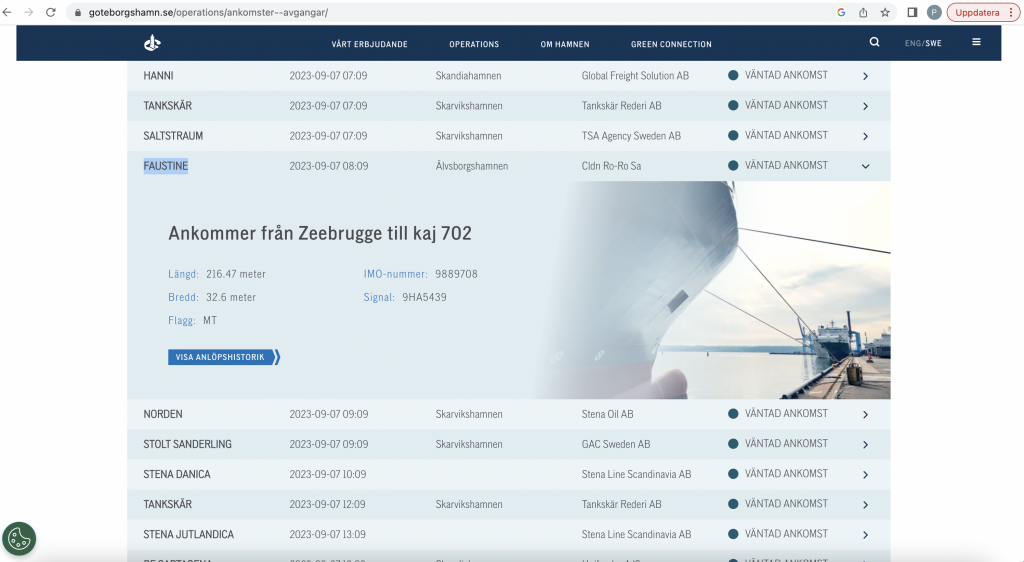Screen dimensions: 1024x562
Task: Open GREEN CONNECTION menu
Action: 671,44
